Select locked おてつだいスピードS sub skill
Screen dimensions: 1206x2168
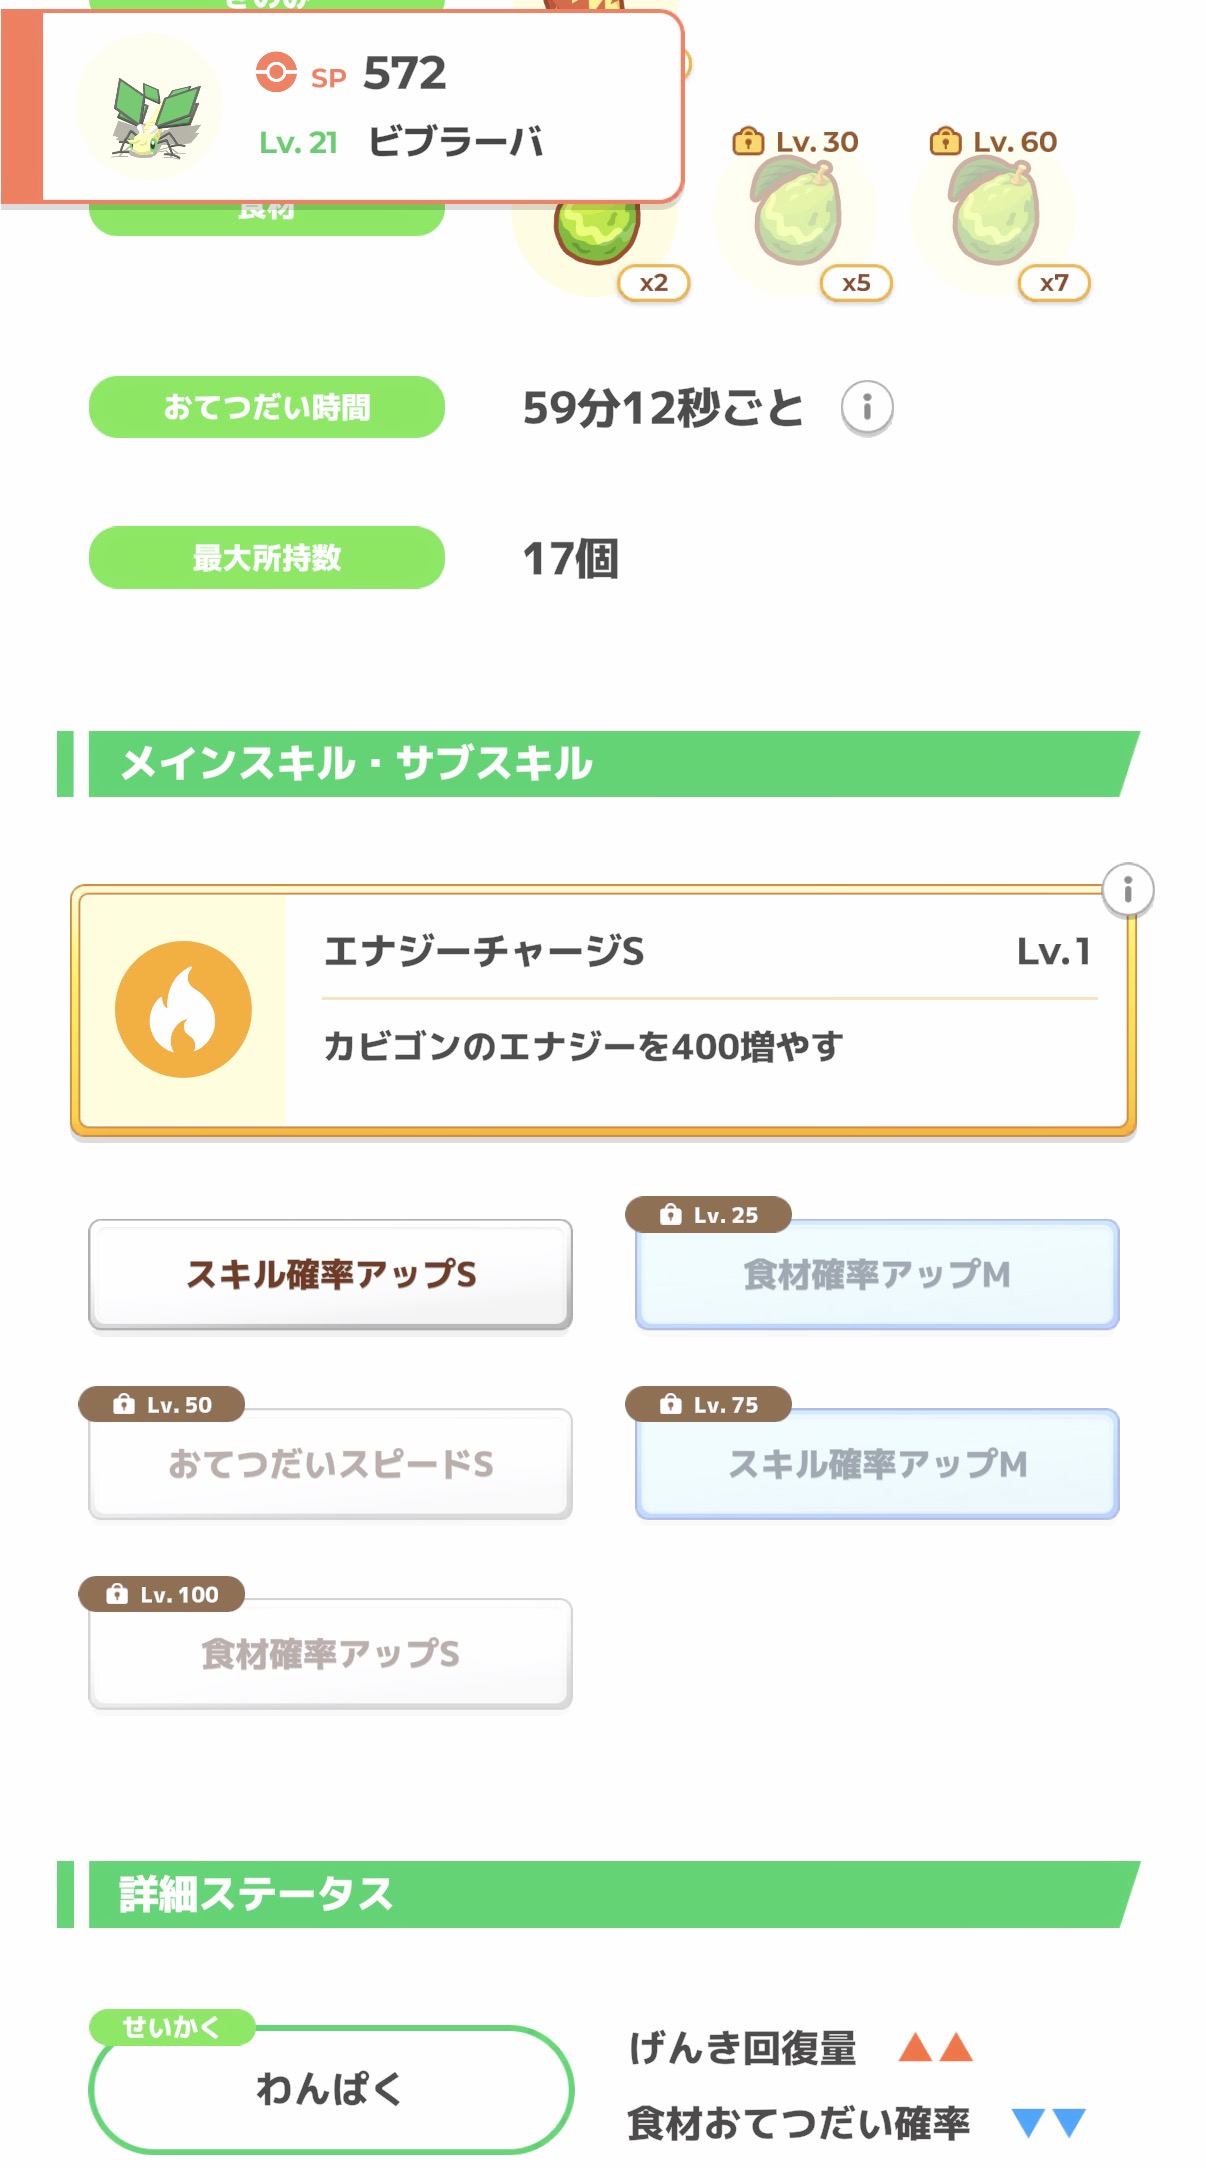[x=330, y=1464]
